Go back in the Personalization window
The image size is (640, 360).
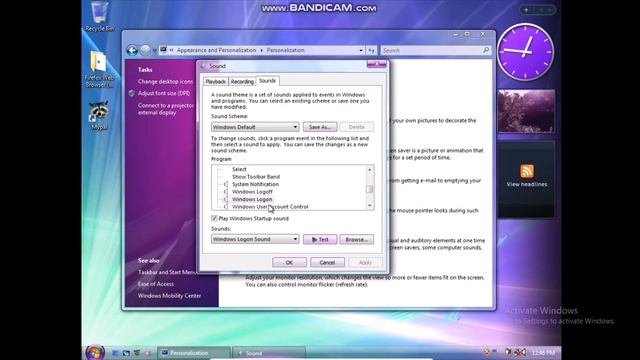coord(132,50)
